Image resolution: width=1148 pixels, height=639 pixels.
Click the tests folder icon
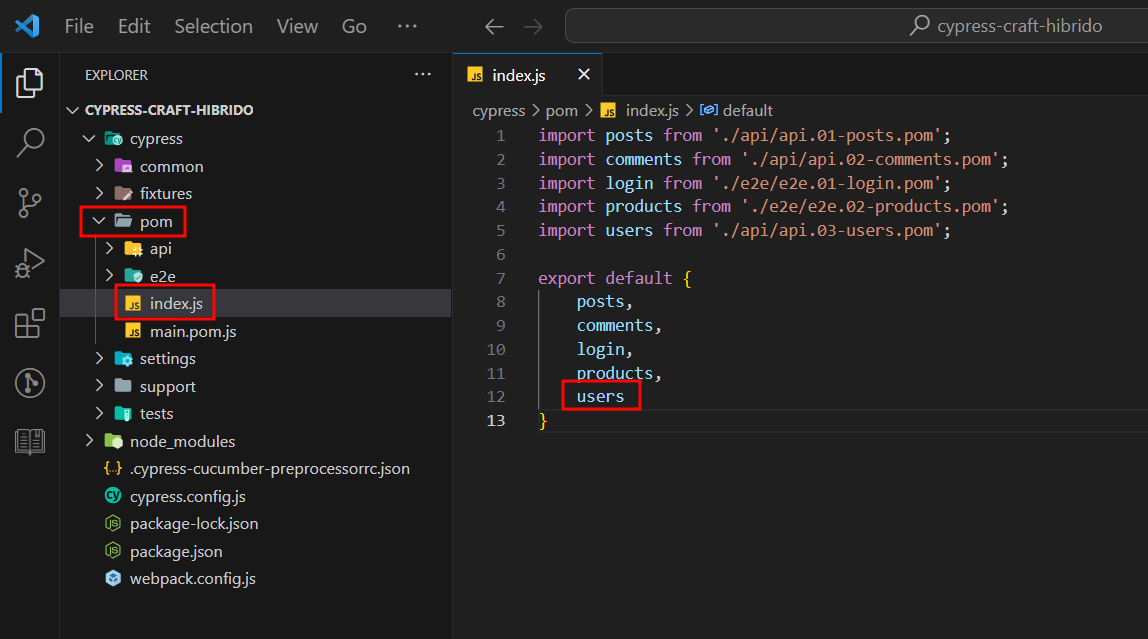pos(123,414)
